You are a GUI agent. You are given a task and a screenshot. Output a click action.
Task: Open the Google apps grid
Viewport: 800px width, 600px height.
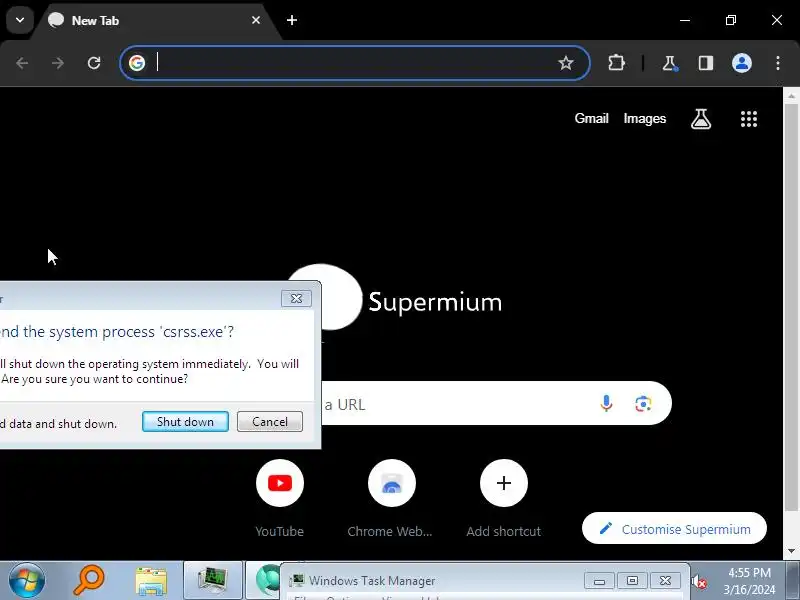pos(748,119)
